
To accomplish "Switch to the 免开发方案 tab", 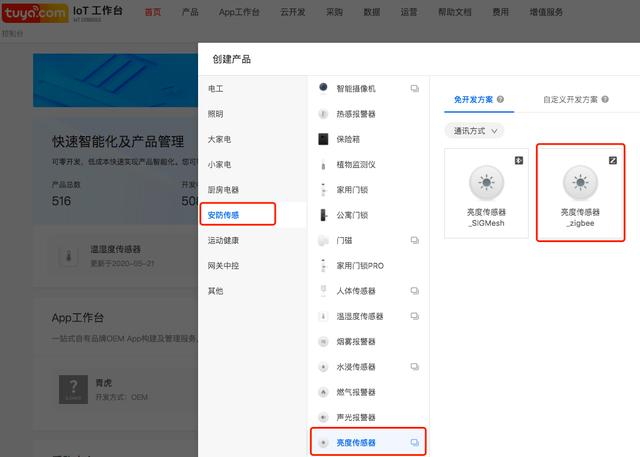I will [473, 100].
